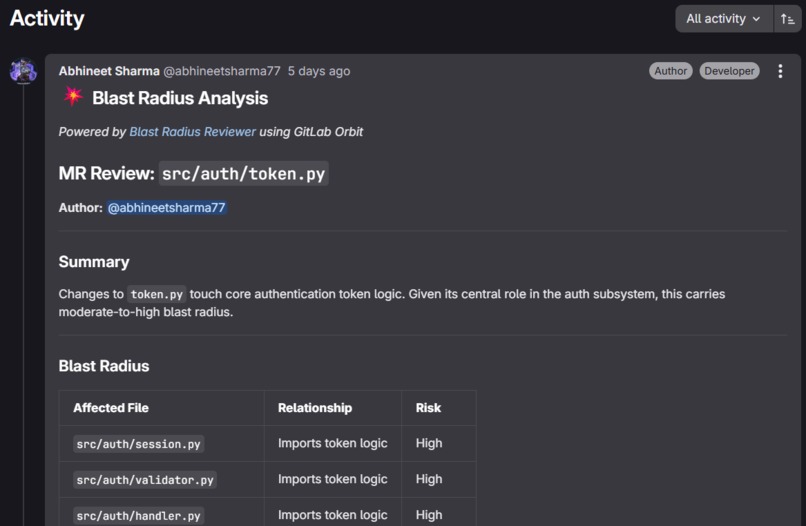806x526 pixels.
Task: Click the Developer badge
Action: [729, 71]
